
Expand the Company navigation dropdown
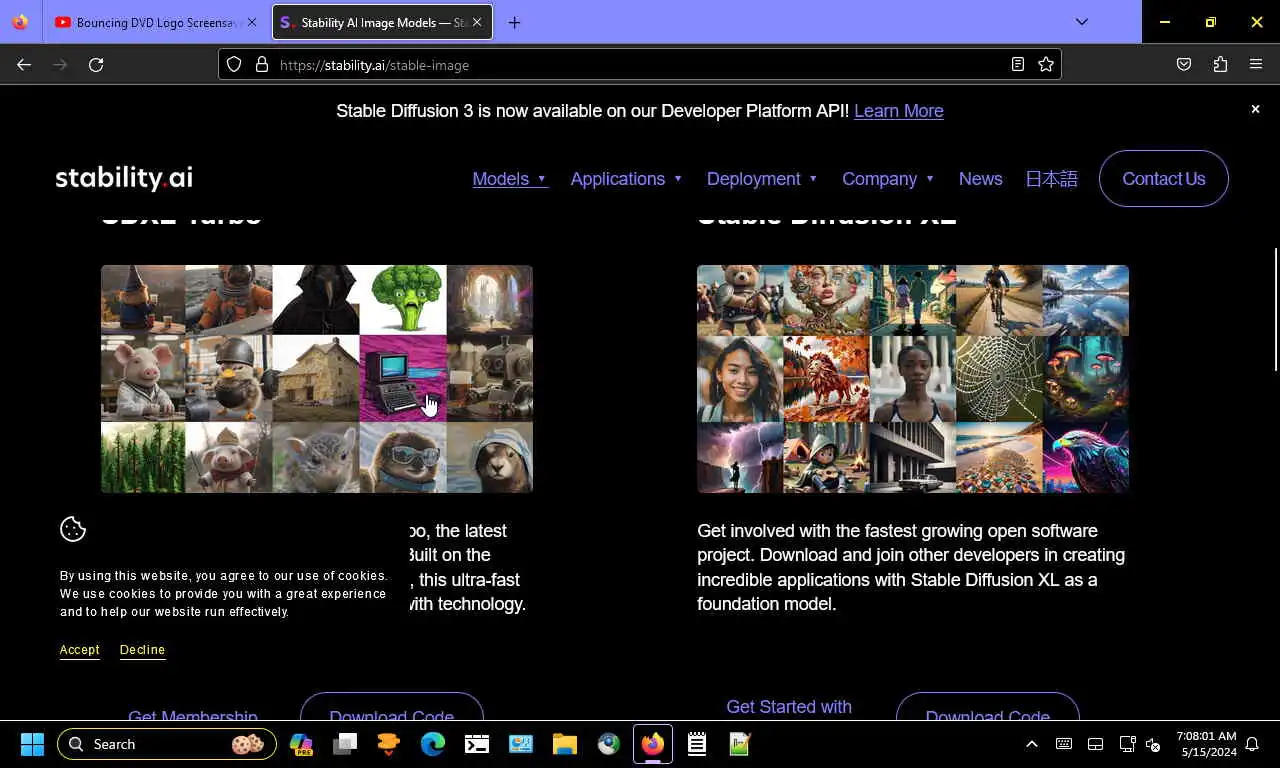point(888,179)
